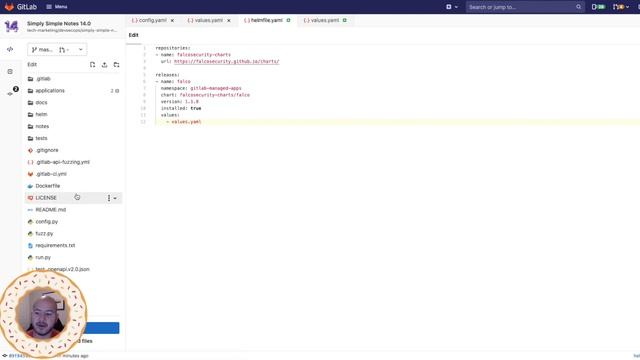Click the magnifier icon in the search box
Screen dimensions: 640x360
tap(578, 7)
